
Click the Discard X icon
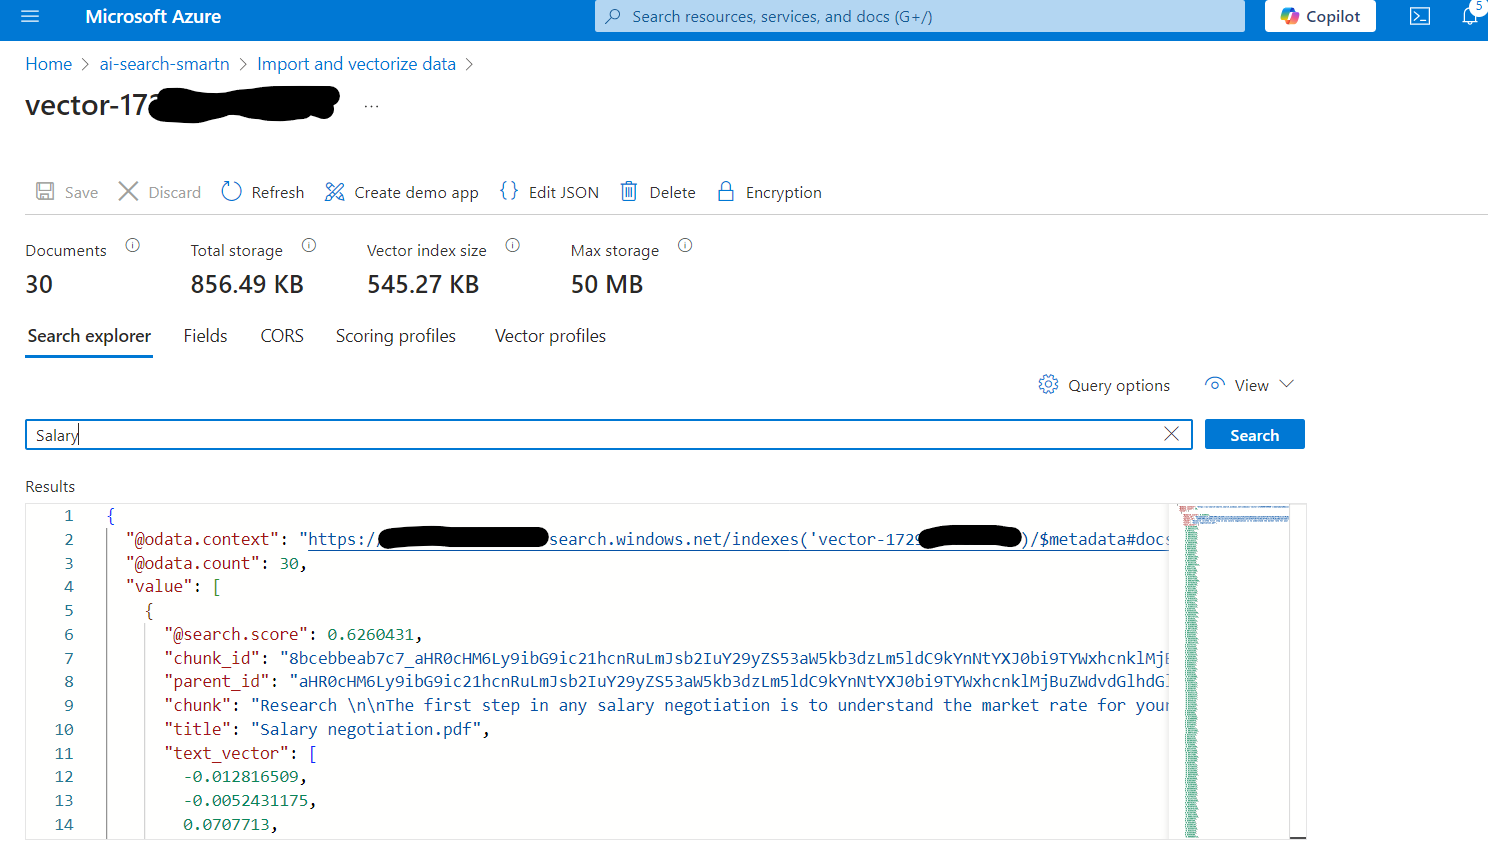tap(128, 191)
